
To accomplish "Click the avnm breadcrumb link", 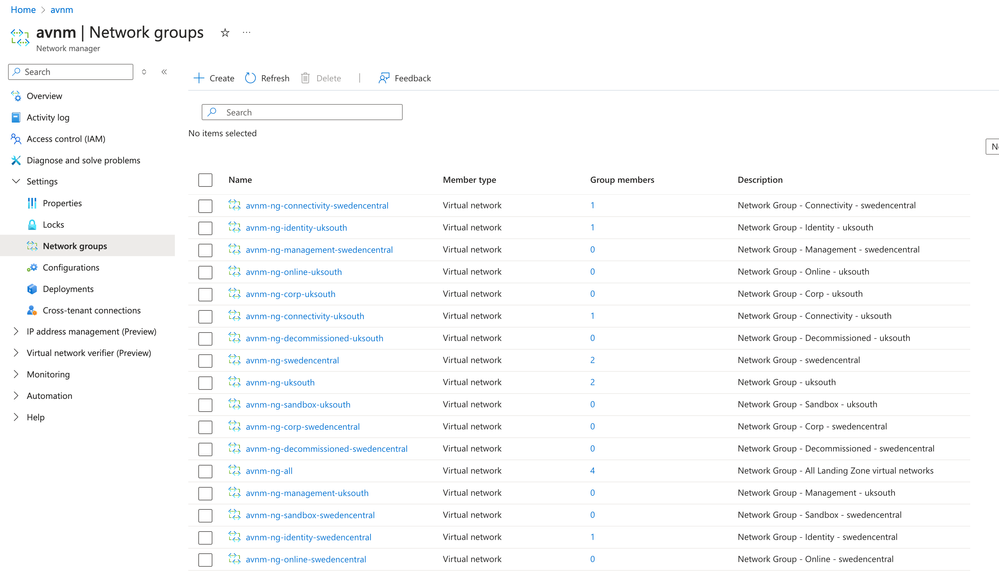I will [x=62, y=10].
